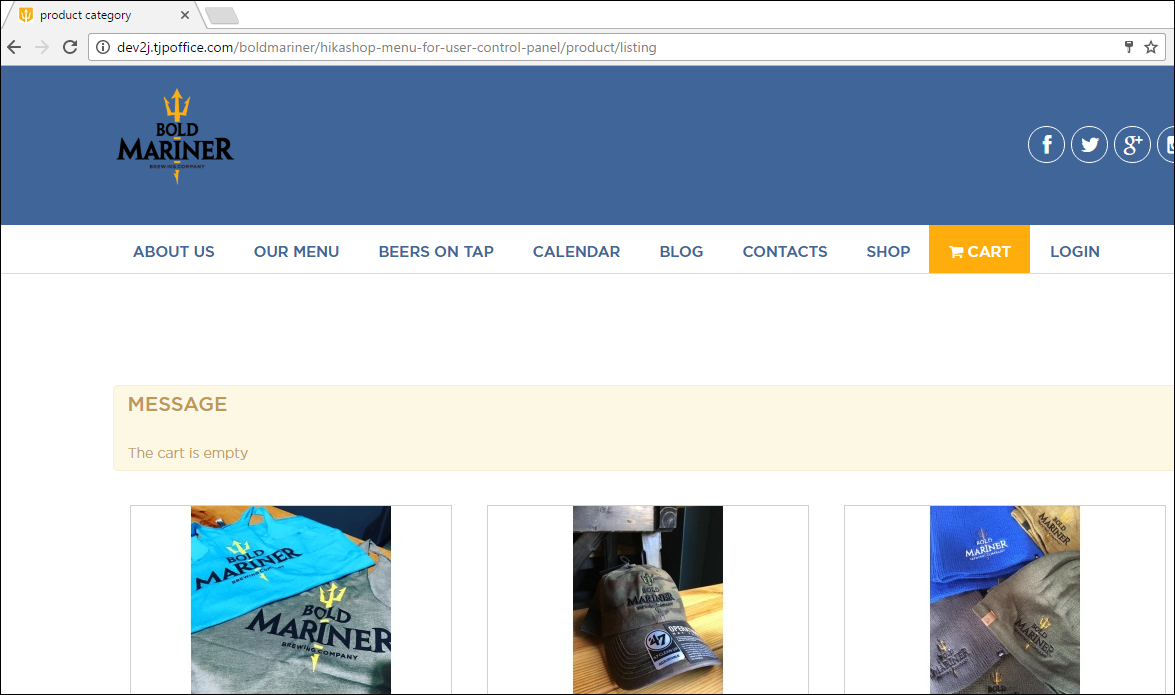This screenshot has height=695, width=1175.
Task: Open the About Us menu item
Action: click(x=174, y=252)
